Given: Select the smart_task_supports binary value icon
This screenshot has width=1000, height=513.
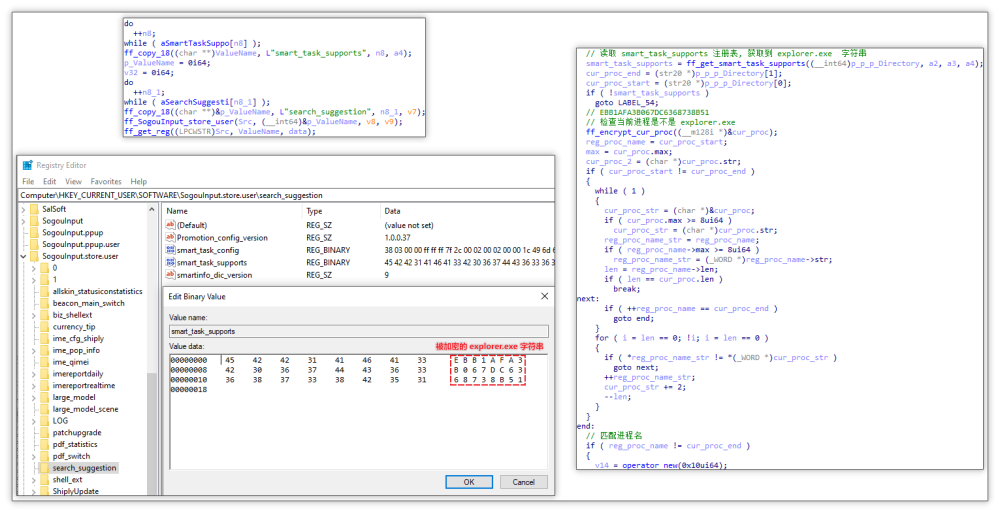Looking at the screenshot, I should click(170, 262).
